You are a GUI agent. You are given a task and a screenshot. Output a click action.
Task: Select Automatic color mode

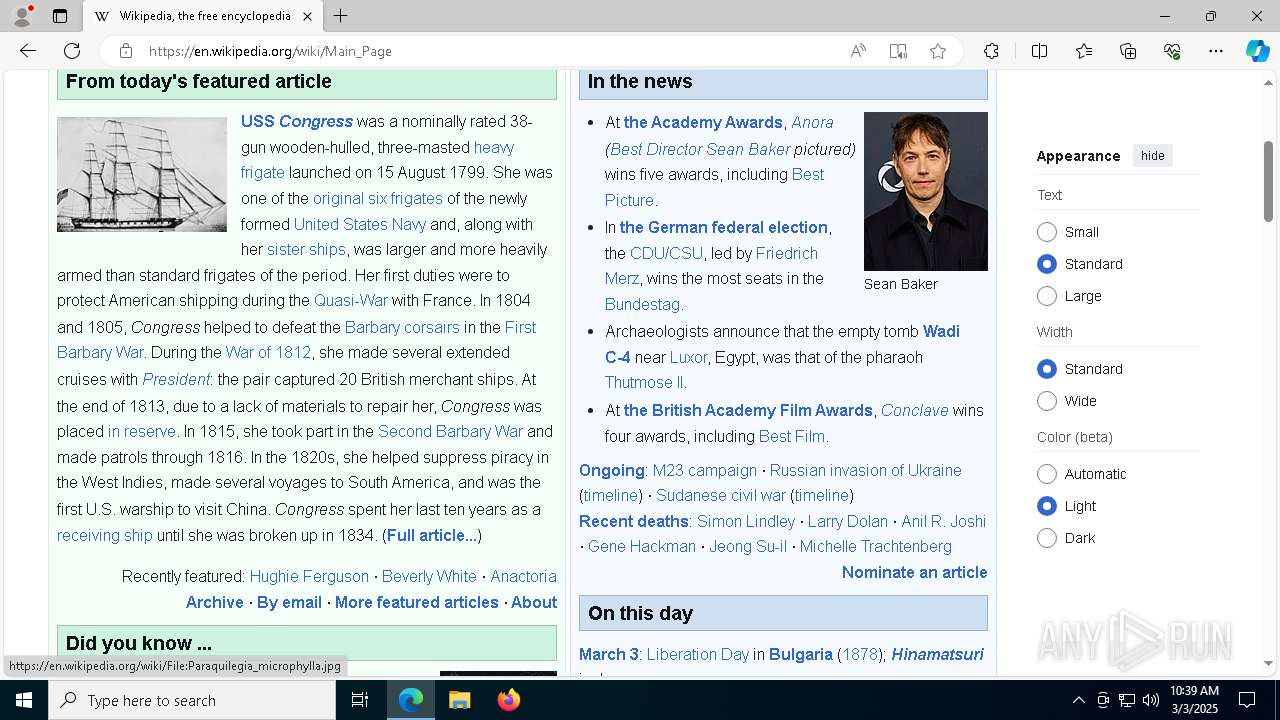(x=1047, y=474)
